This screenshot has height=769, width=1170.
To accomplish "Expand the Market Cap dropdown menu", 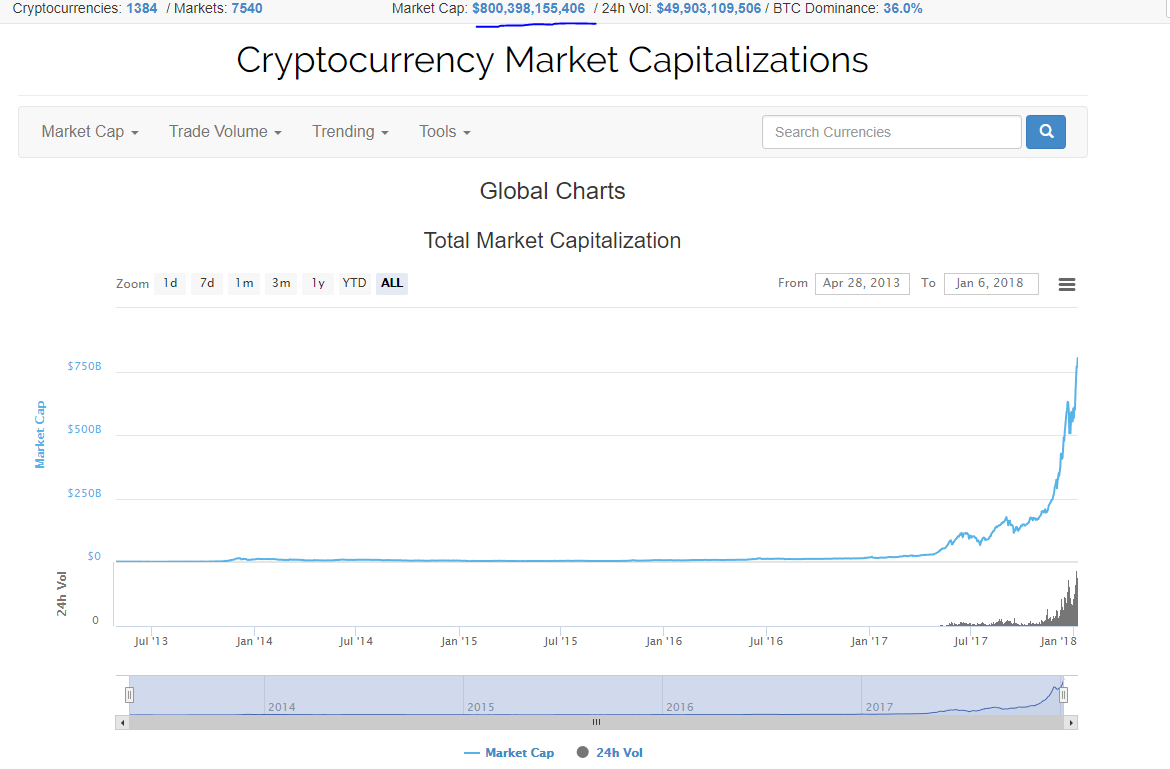I will [x=90, y=132].
